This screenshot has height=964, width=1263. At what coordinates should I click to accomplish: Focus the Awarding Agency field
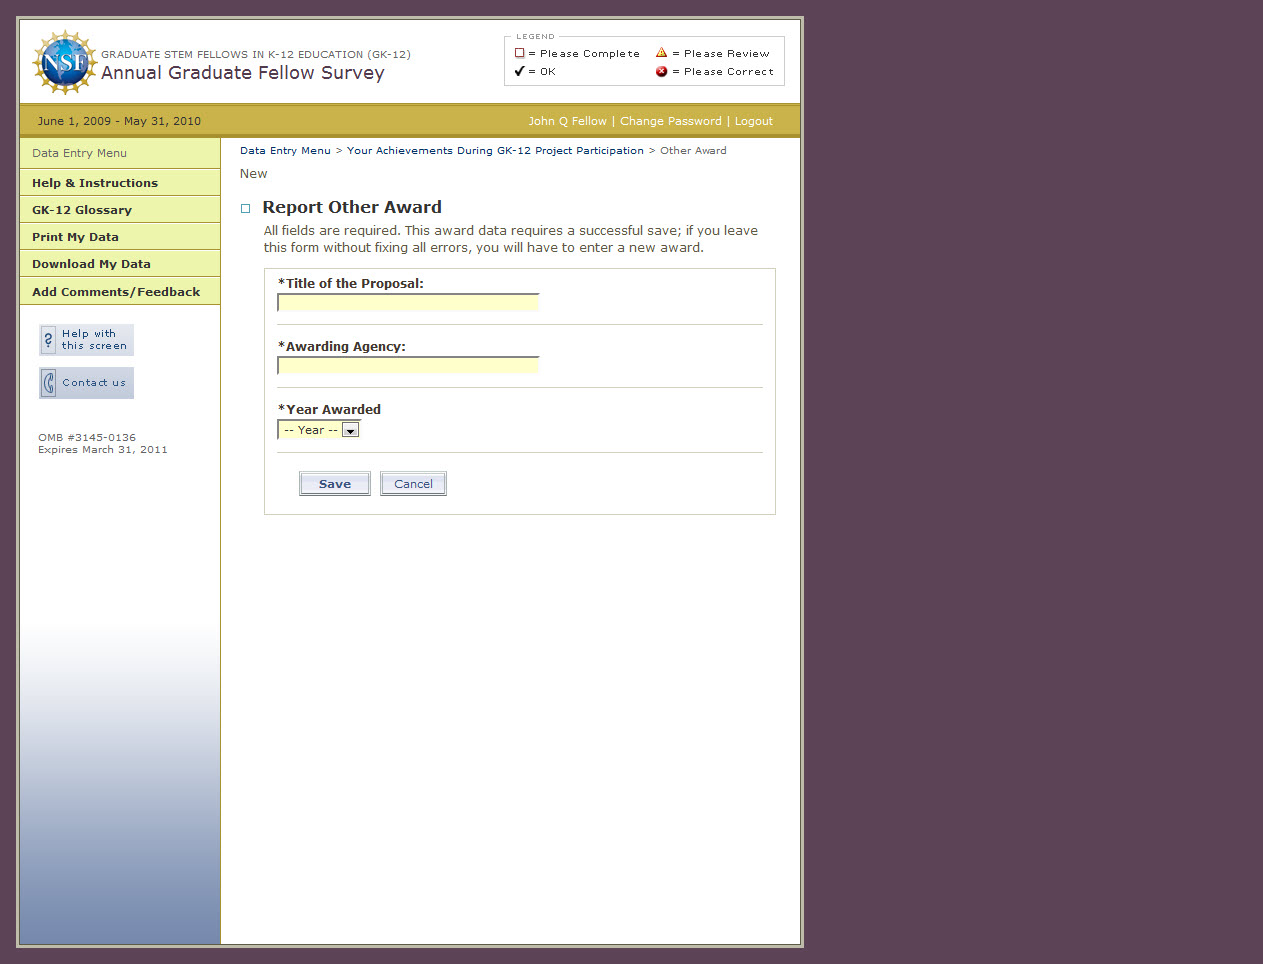408,365
